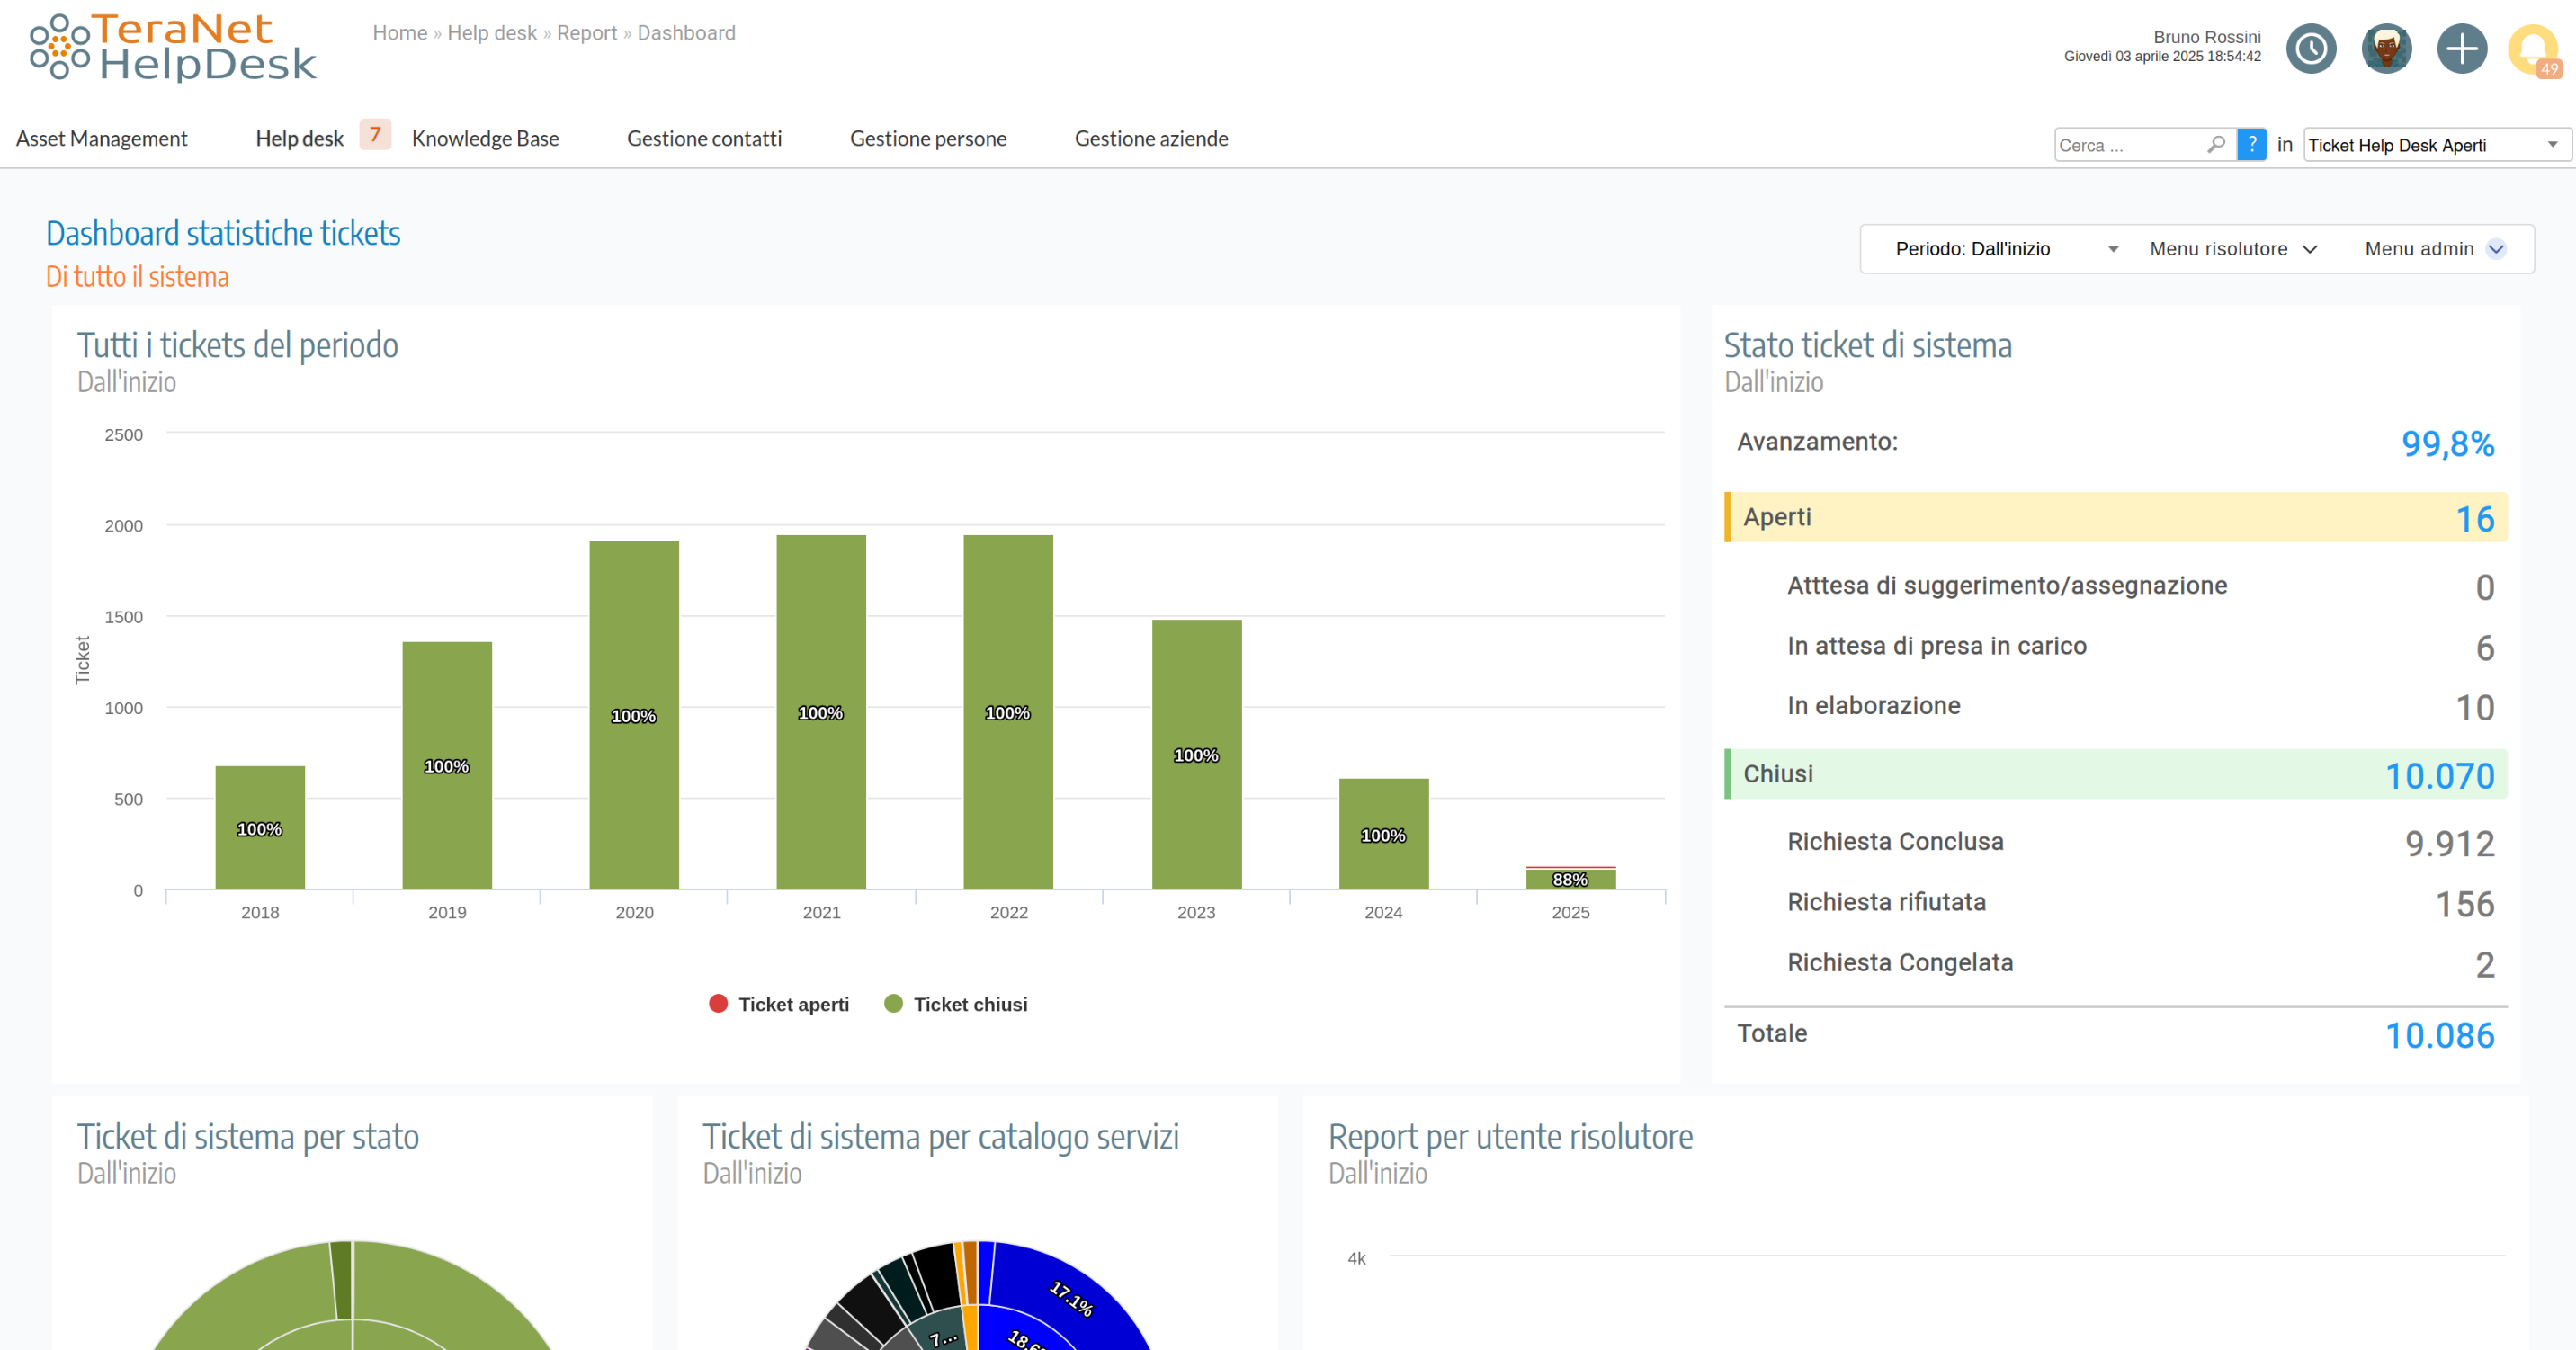Click the Bruno Rossini user name
Image resolution: width=2576 pixels, height=1350 pixels.
[2206, 37]
